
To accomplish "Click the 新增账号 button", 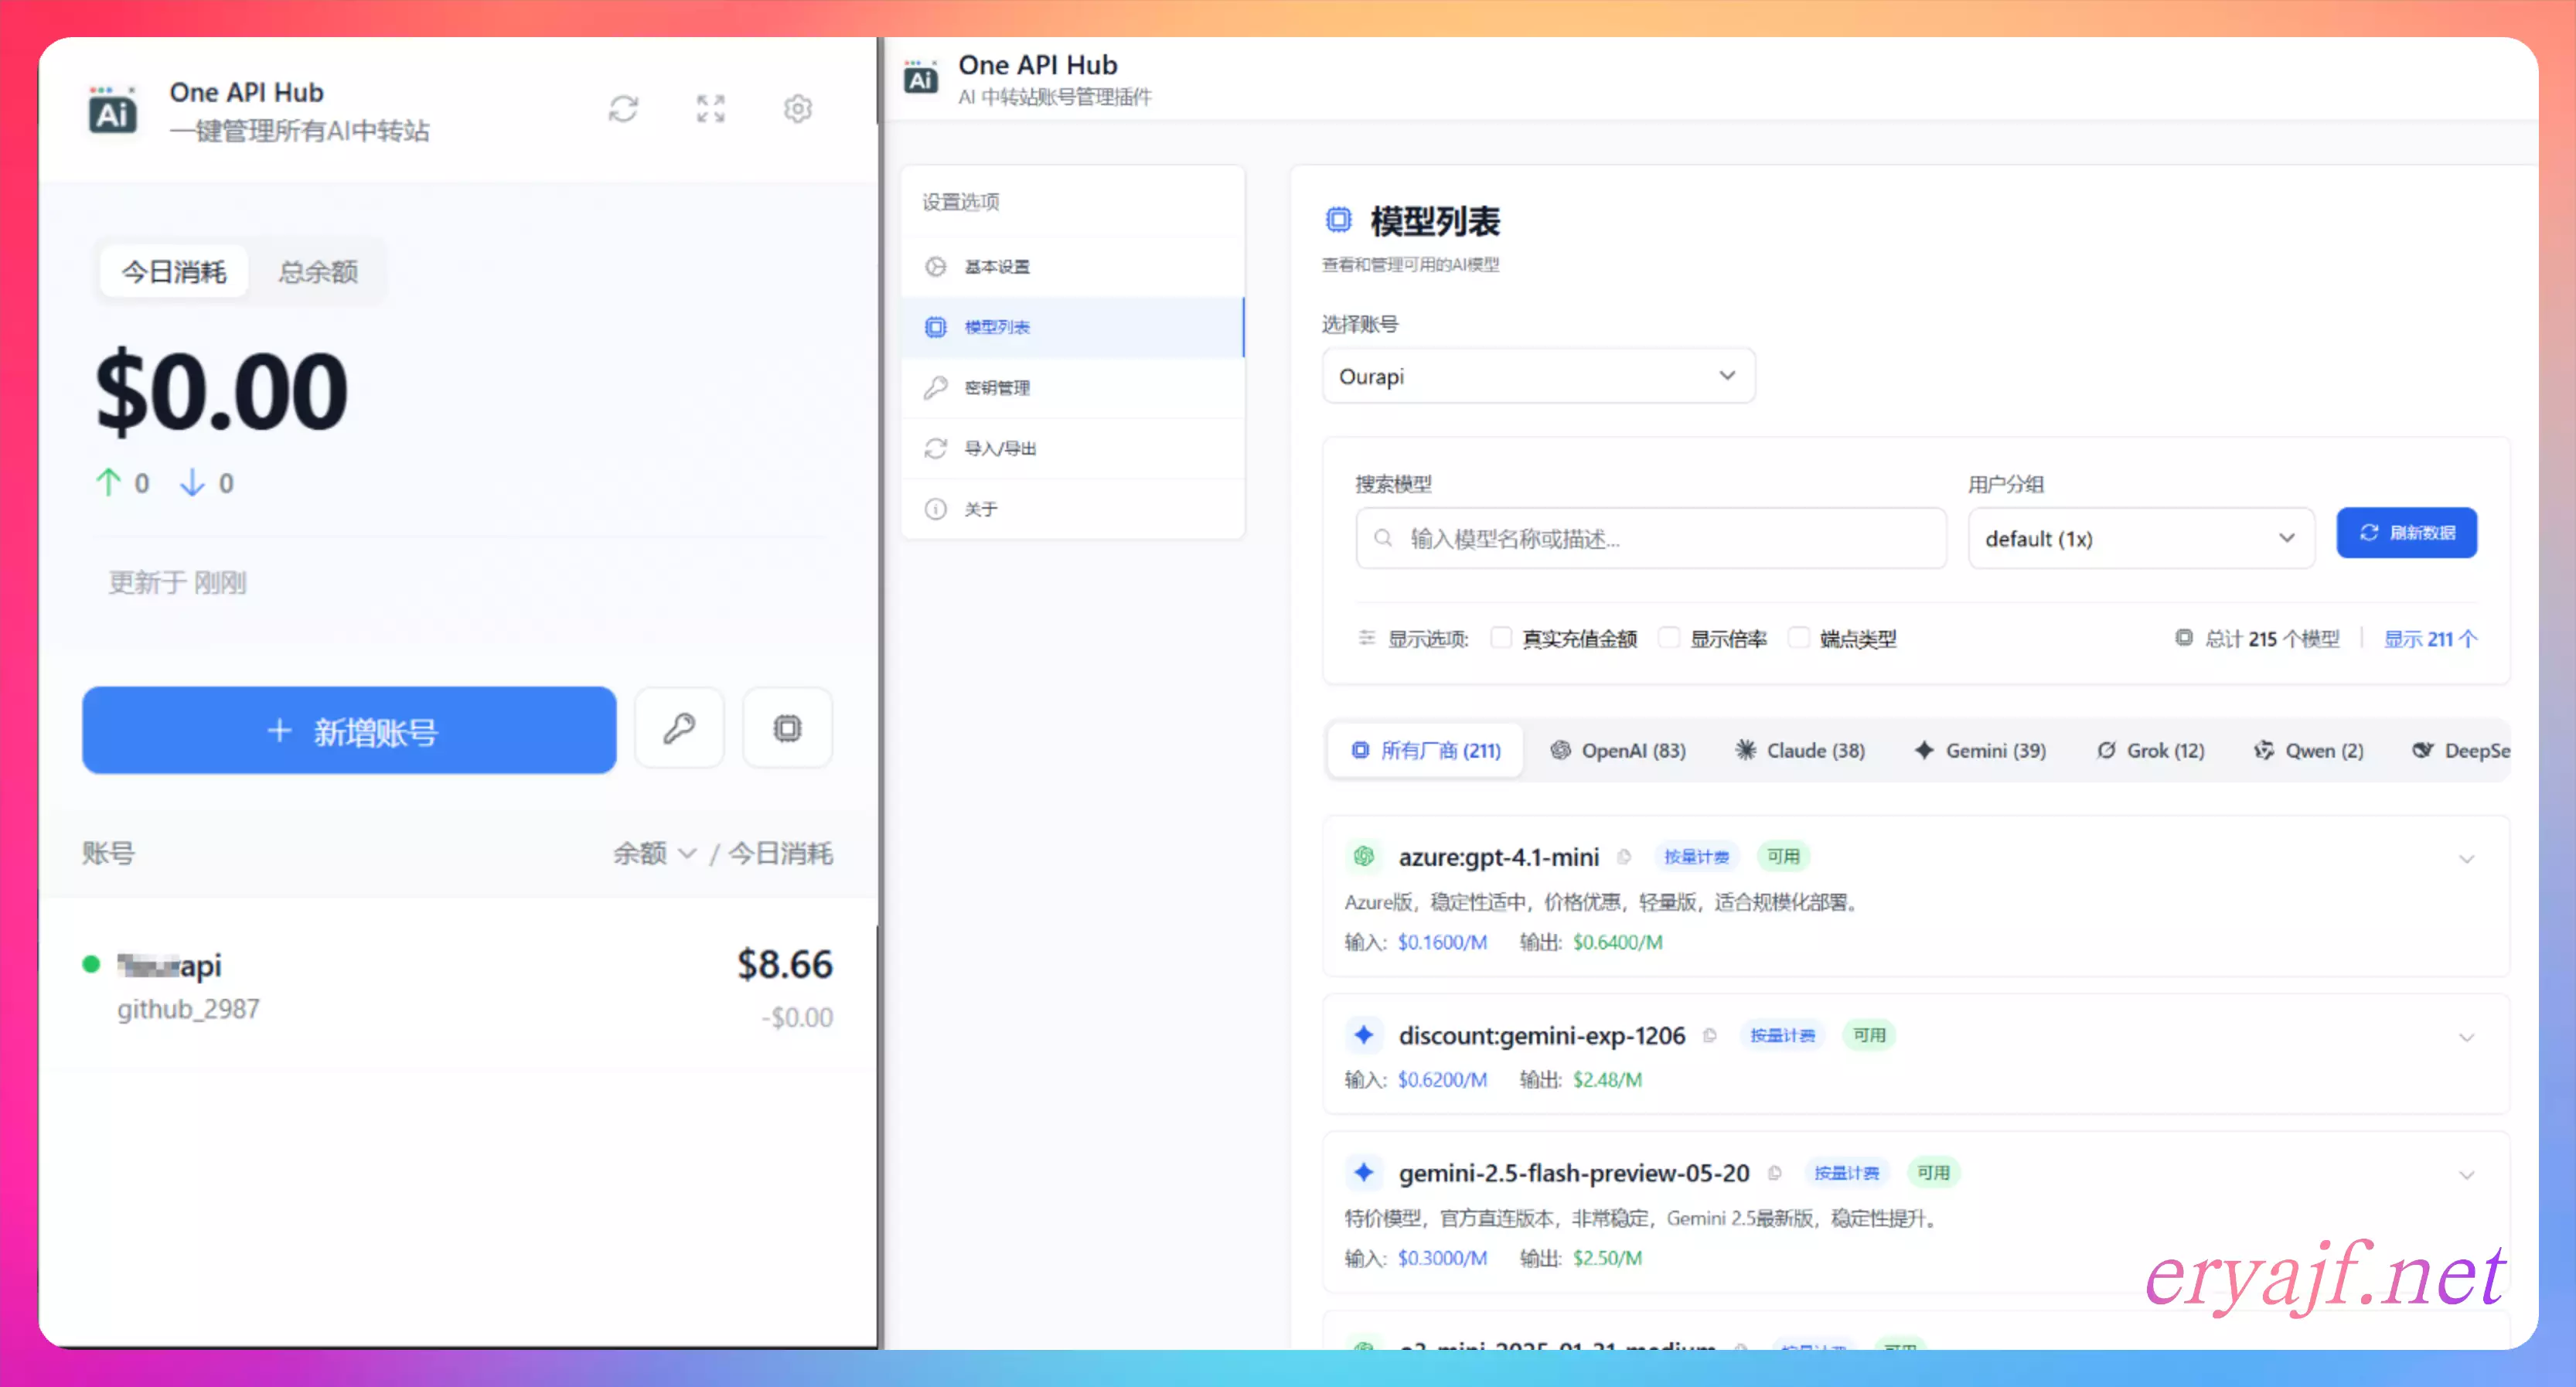I will pyautogui.click(x=349, y=730).
